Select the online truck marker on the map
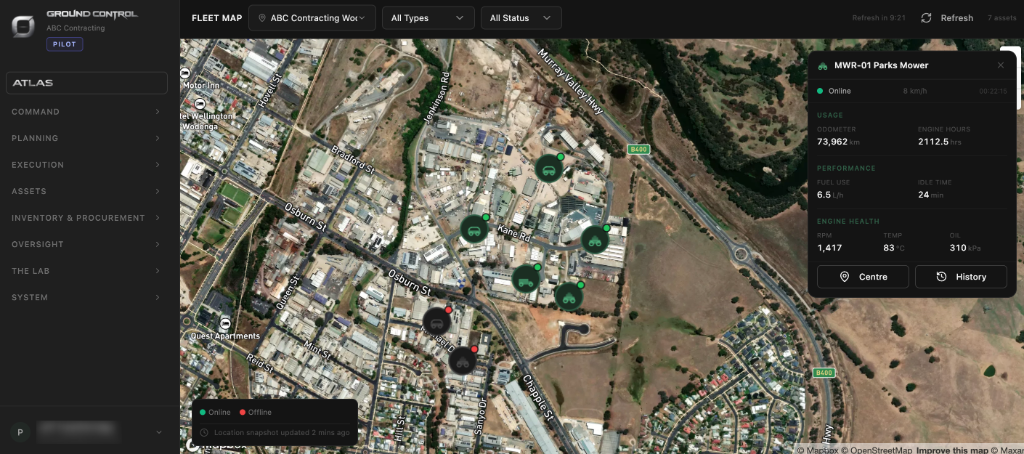The image size is (1024, 454). pos(526,279)
